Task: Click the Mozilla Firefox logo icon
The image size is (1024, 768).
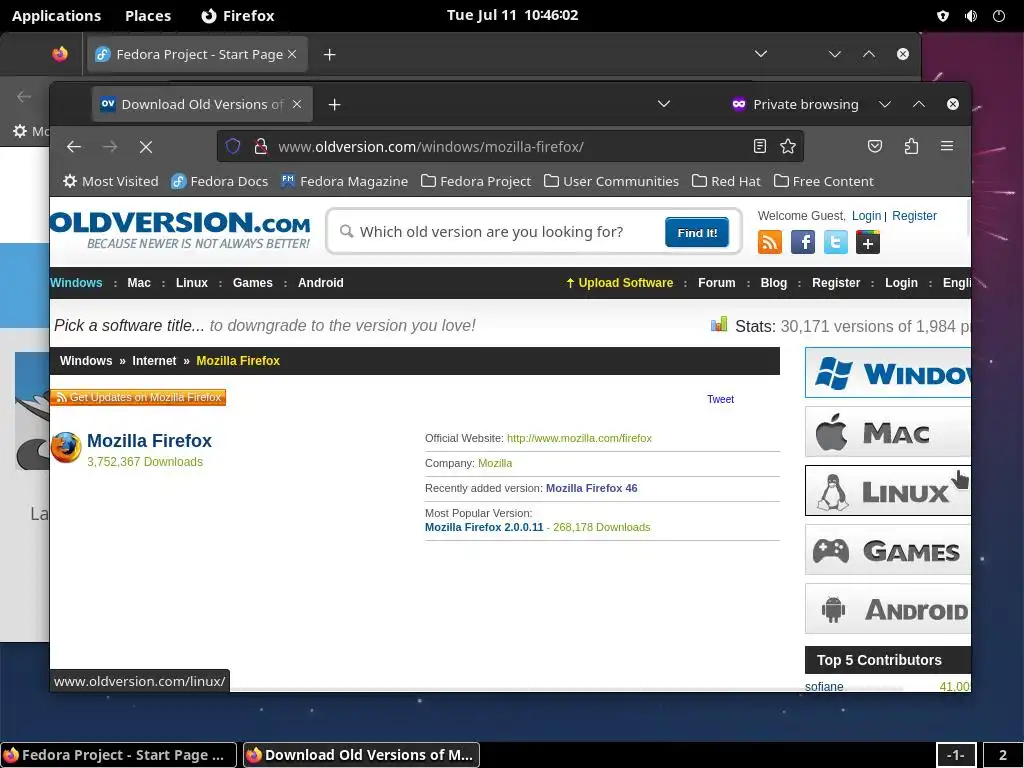Action: [x=66, y=447]
